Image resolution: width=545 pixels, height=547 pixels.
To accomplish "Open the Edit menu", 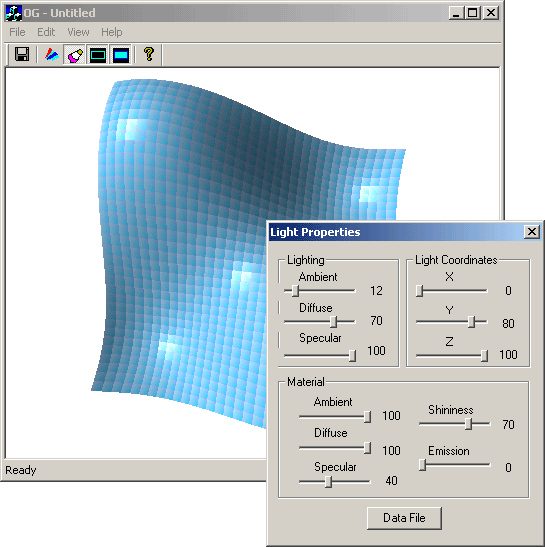I will pos(46,32).
